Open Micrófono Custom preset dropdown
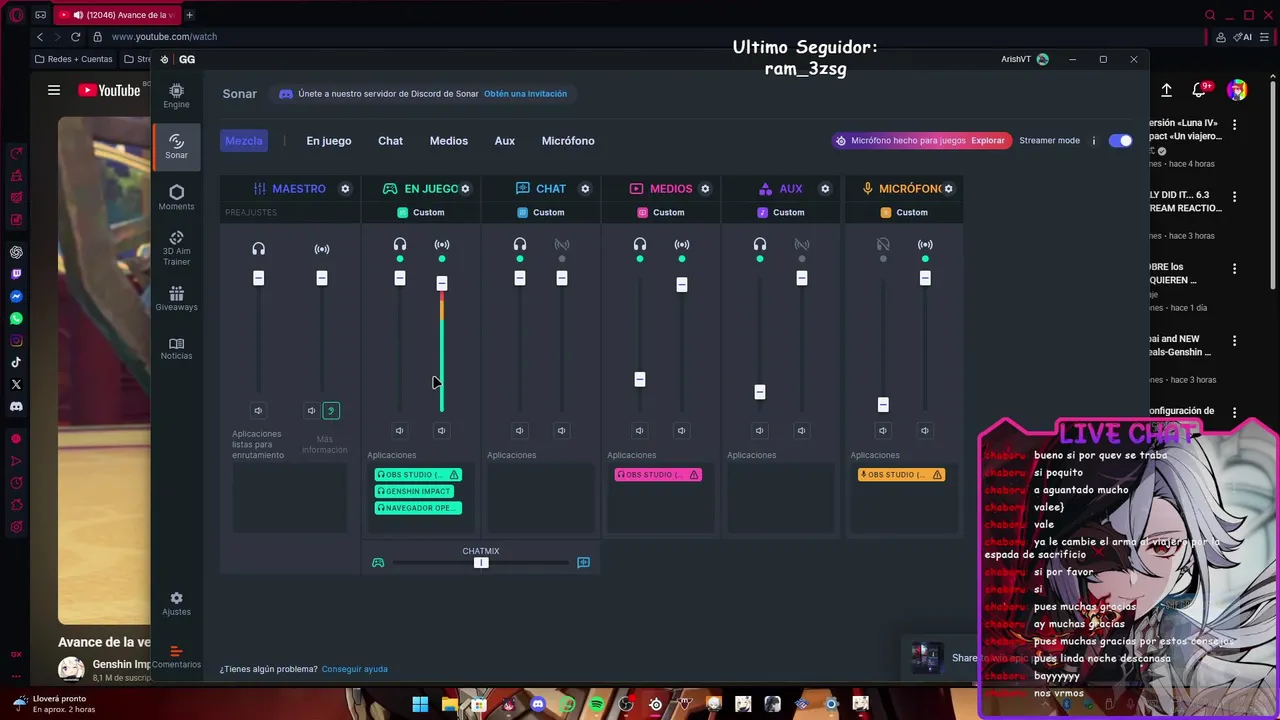This screenshot has height=720, width=1280. pyautogui.click(x=904, y=213)
